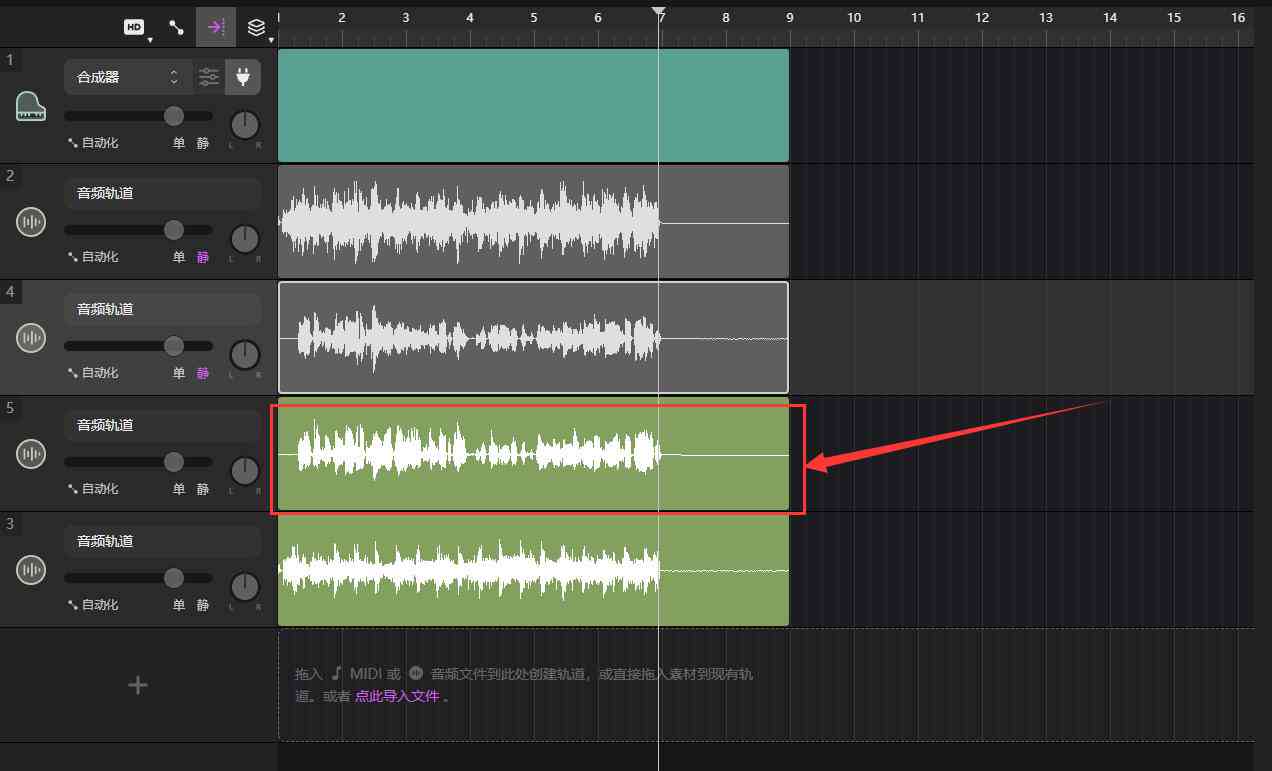Click the pan knob on track 5
The image size is (1272, 771).
coord(244,471)
